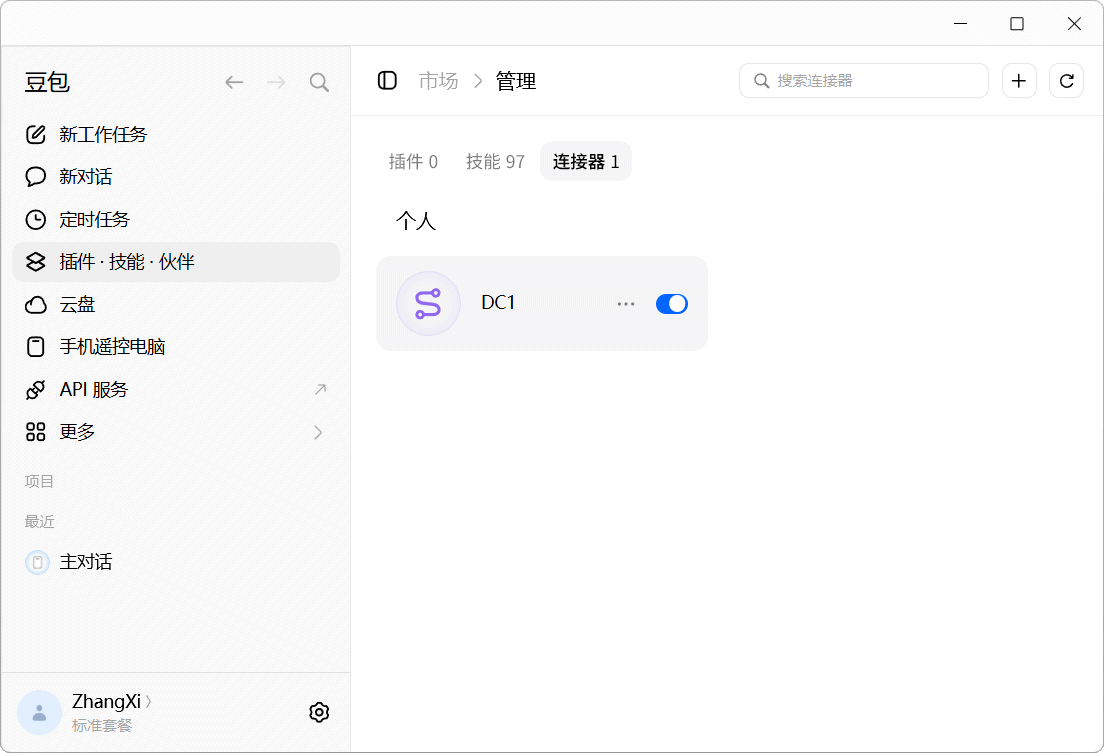Open API 服务 item
Viewport: 1104px width, 753px height.
[x=176, y=390]
